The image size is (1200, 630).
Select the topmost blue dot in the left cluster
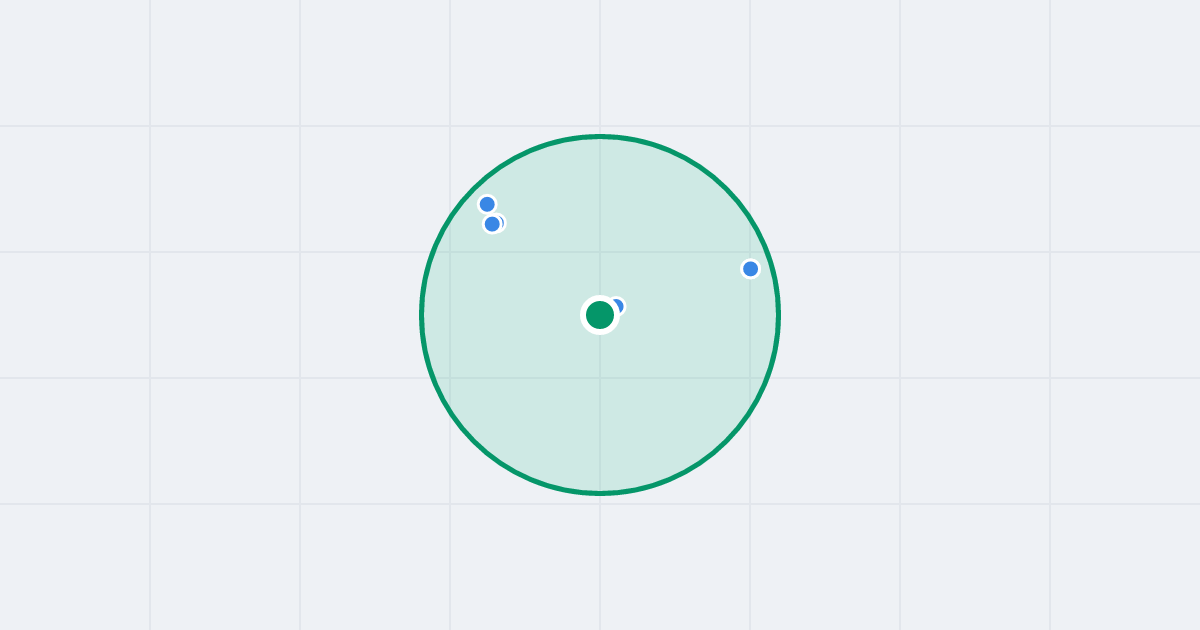tap(487, 204)
